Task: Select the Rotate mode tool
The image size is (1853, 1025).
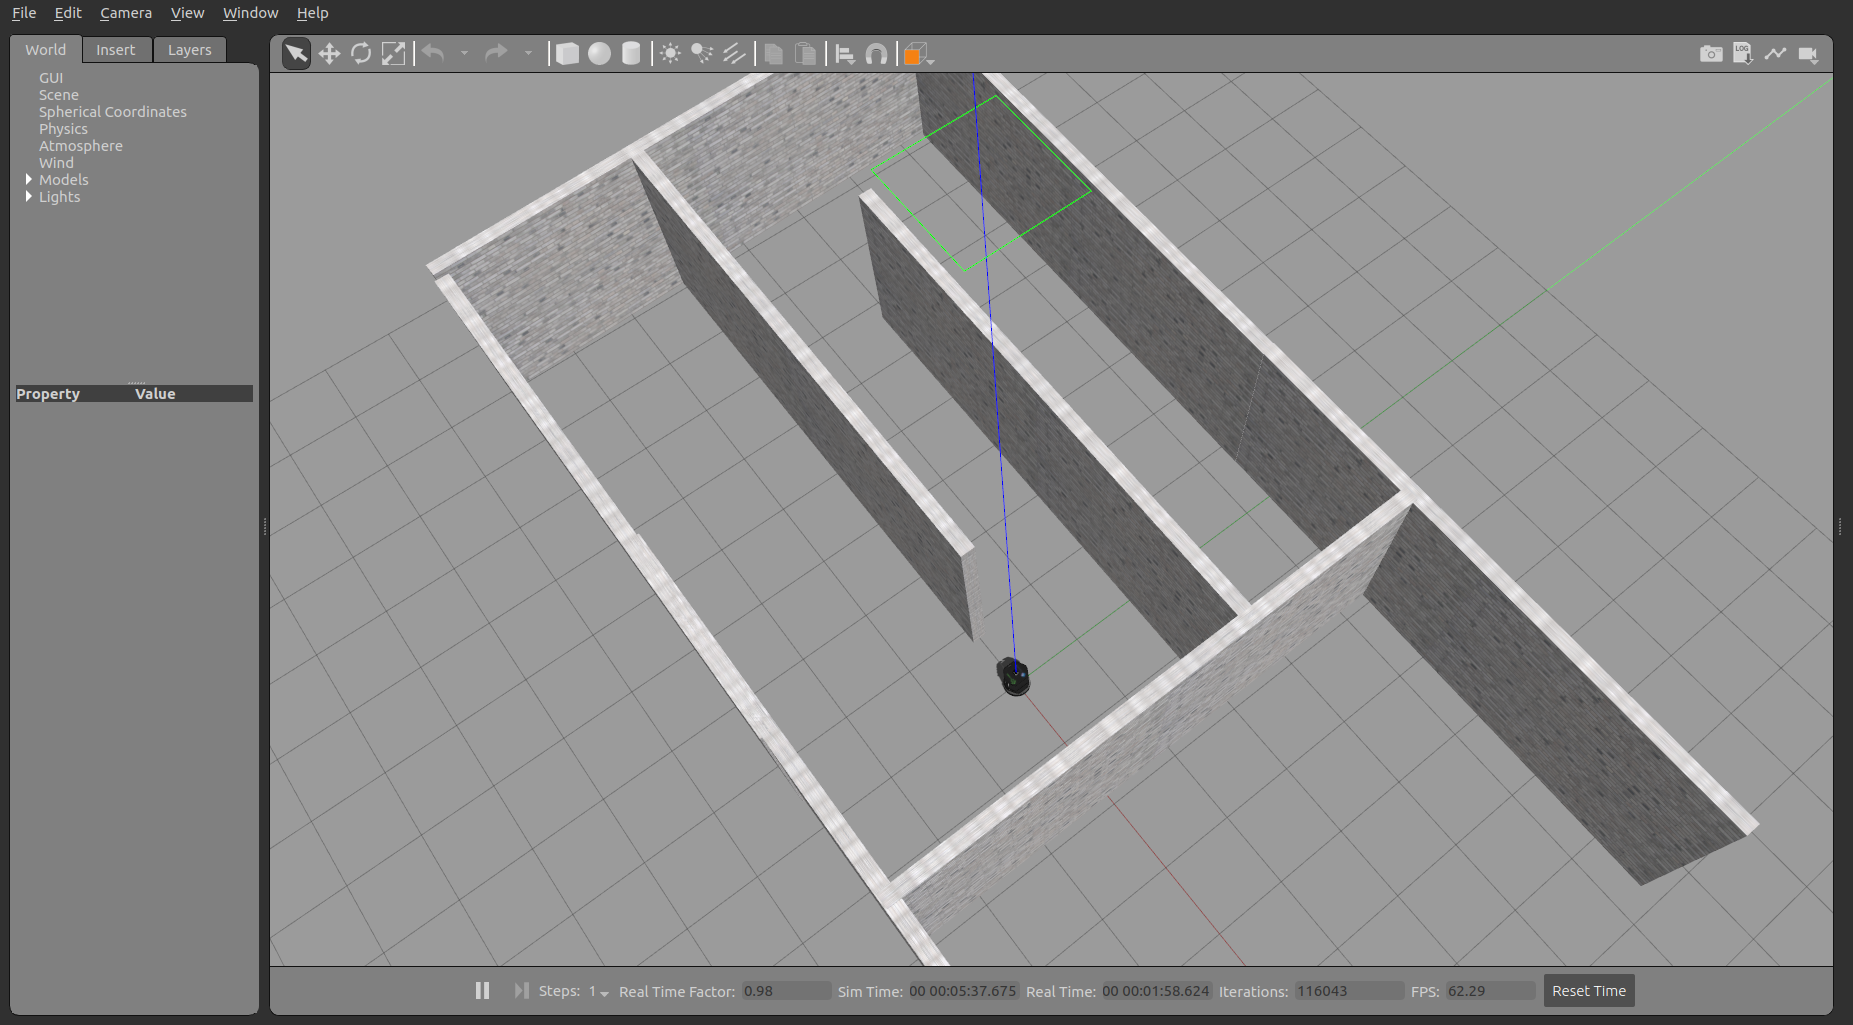Action: click(361, 54)
